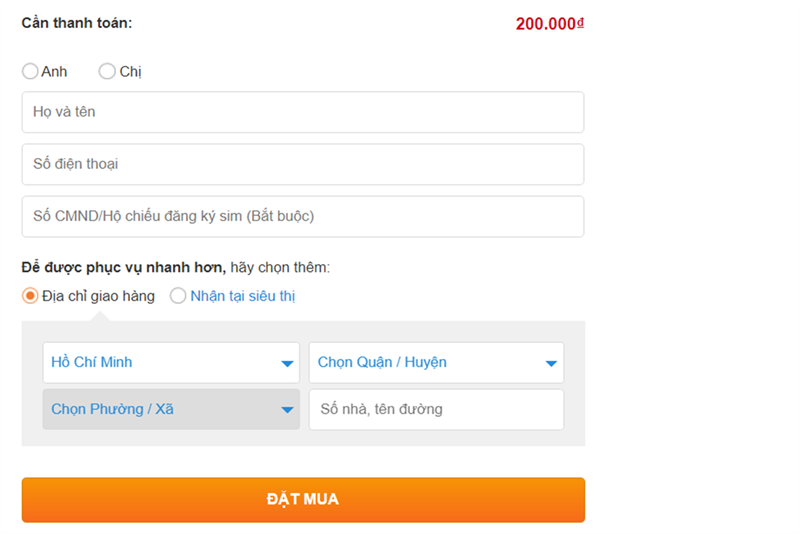
Task: Expand the "Chọn Quận / Huyện" dropdown
Action: pyautogui.click(x=425, y=362)
